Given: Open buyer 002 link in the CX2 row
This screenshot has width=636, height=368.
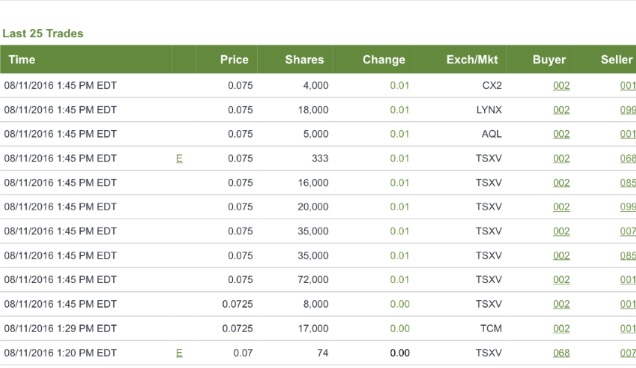Looking at the screenshot, I should pyautogui.click(x=561, y=86).
